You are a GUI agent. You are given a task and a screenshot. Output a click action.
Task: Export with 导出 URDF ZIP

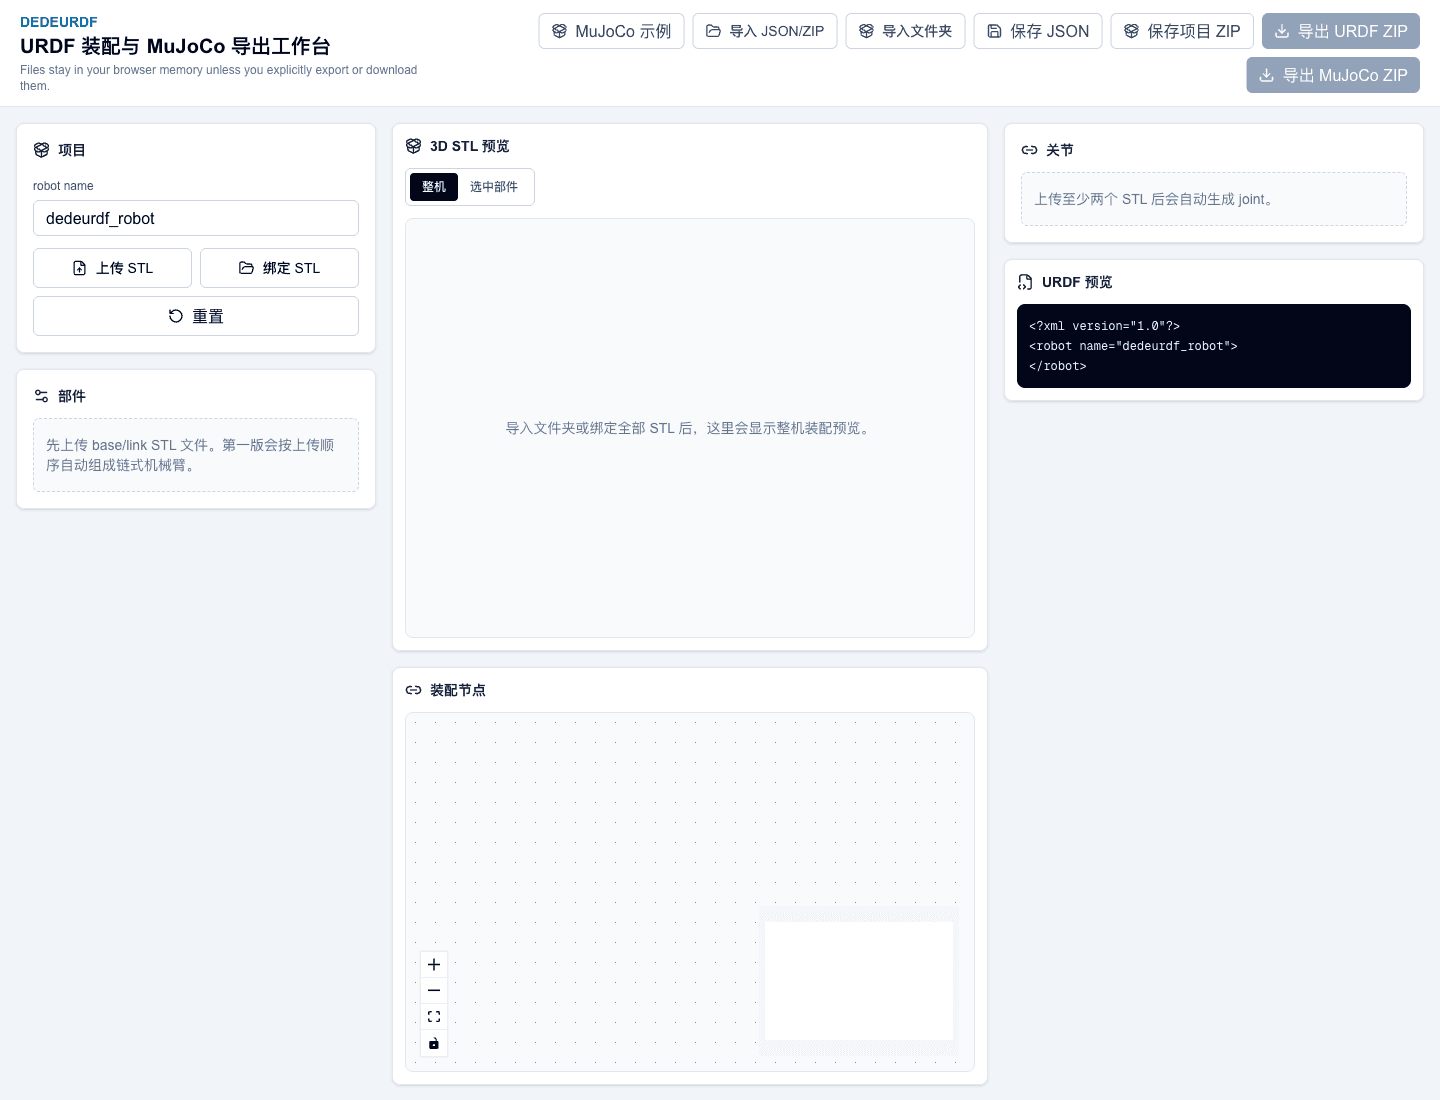pos(1341,31)
